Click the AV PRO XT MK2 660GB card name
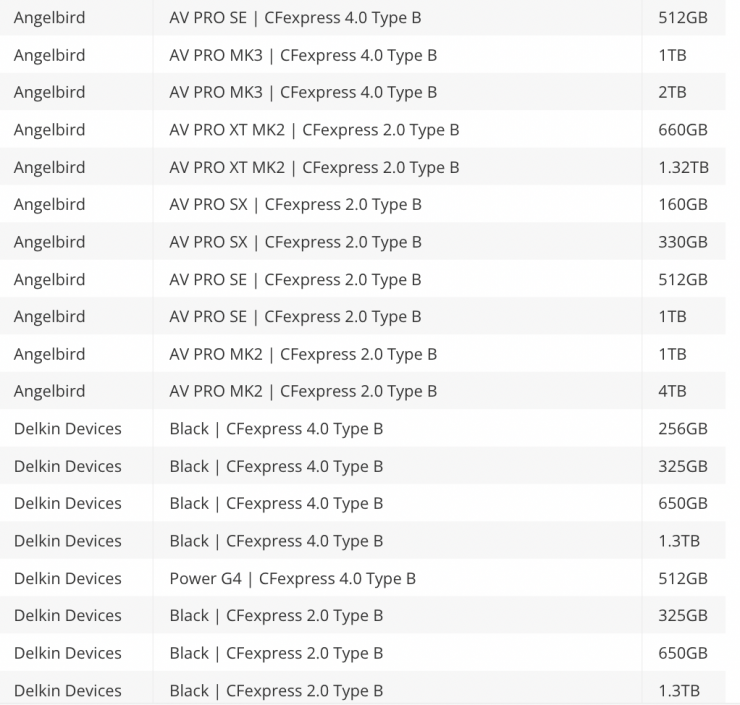The image size is (740, 705). click(314, 130)
